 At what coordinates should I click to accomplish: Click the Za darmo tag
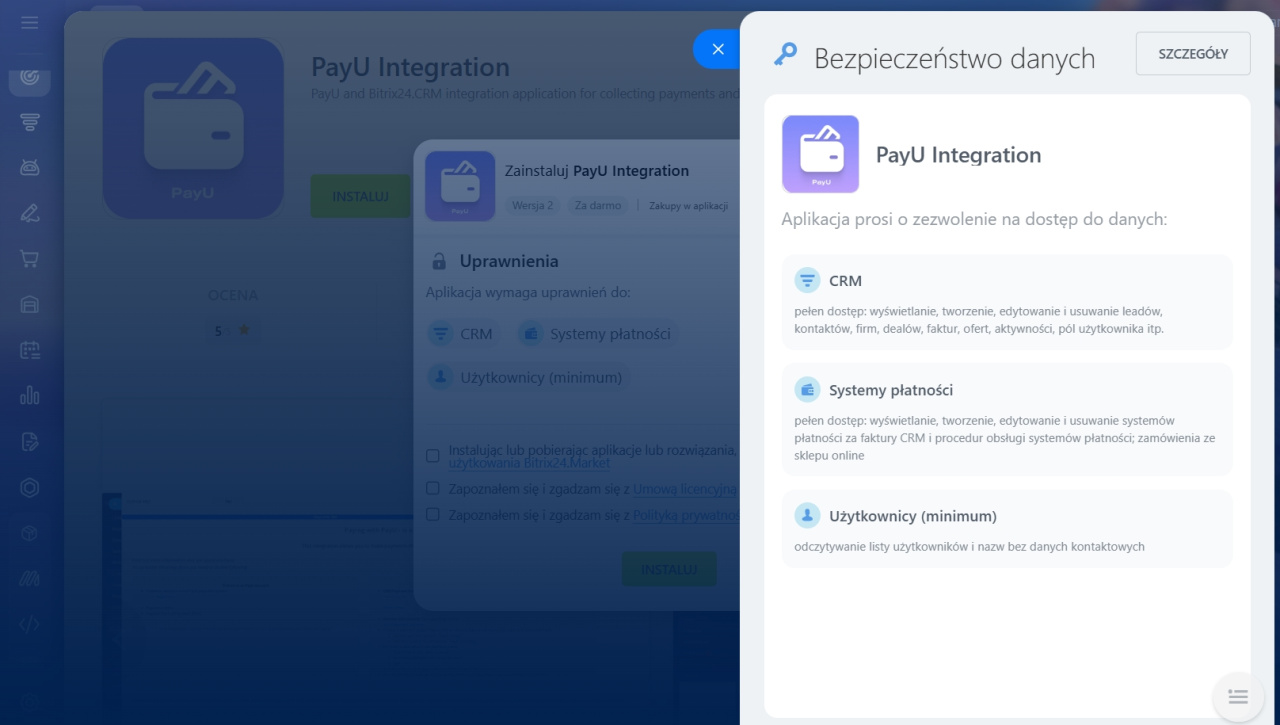click(x=598, y=205)
